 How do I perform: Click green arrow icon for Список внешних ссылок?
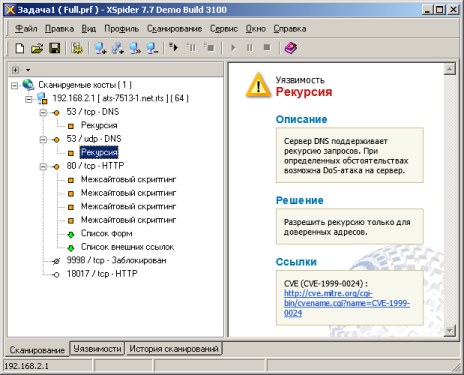[71, 248]
